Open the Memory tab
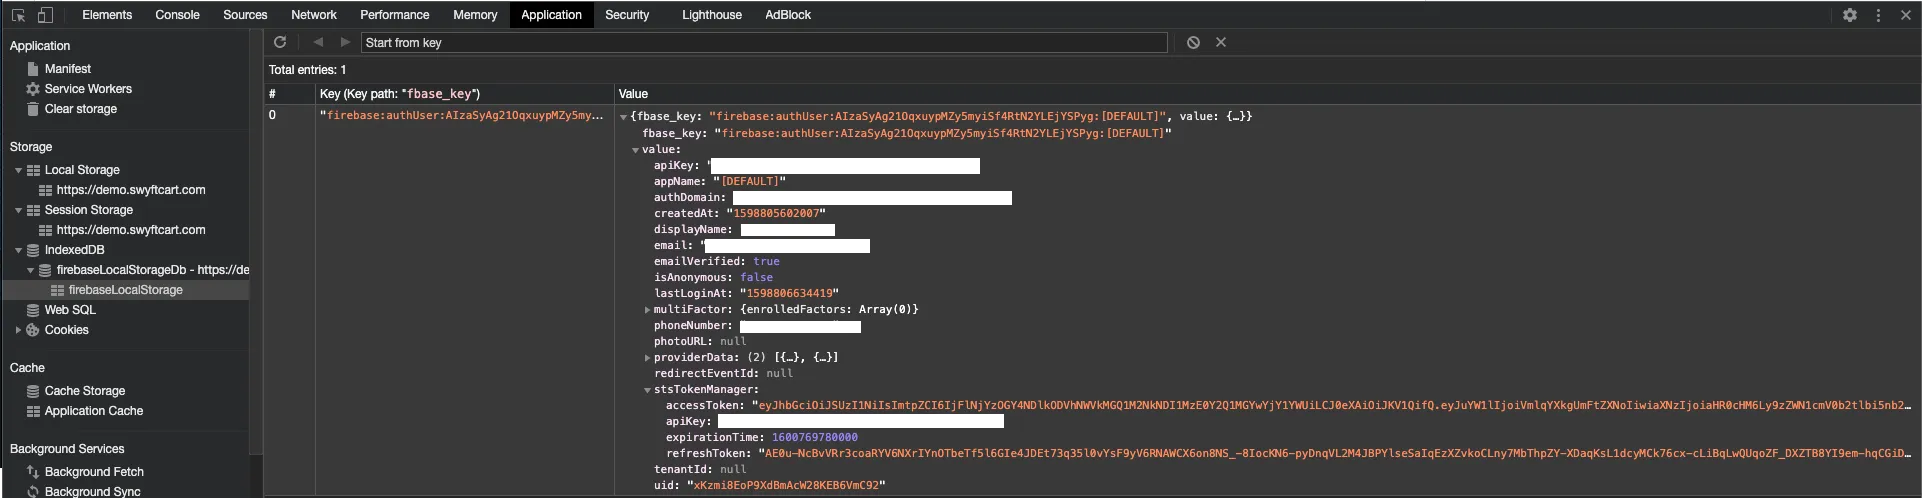Viewport: 1922px width, 498px height. 475,15
